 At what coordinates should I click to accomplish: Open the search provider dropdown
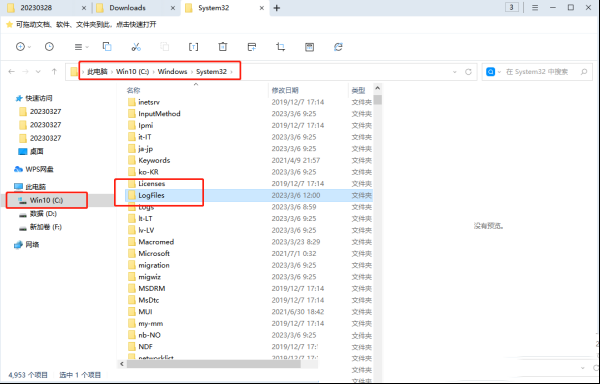tap(499, 72)
